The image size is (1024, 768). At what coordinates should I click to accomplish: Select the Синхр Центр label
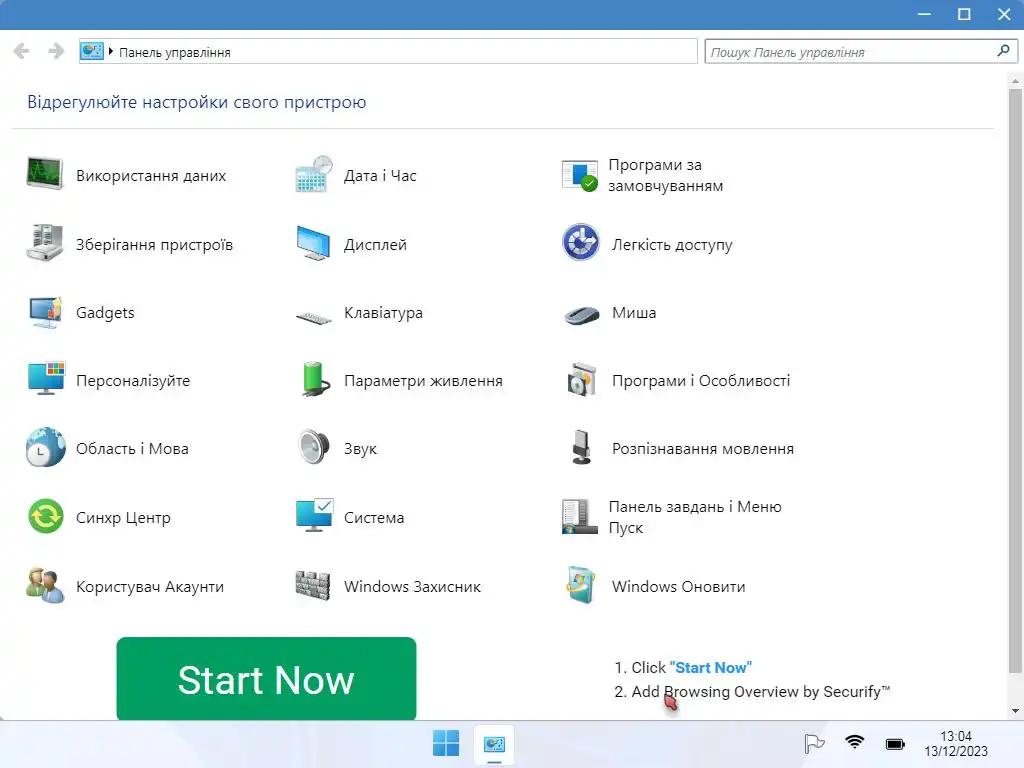[123, 518]
